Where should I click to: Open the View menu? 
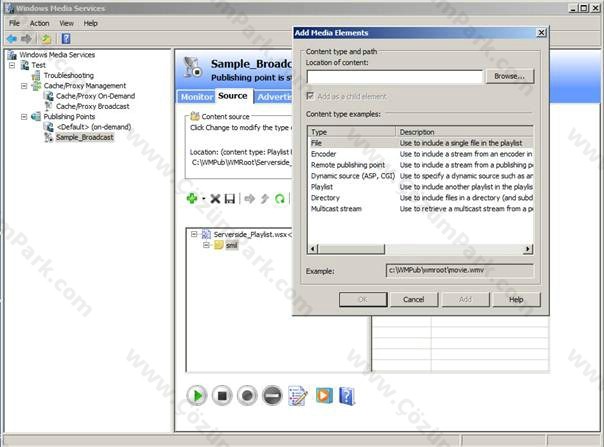pyautogui.click(x=66, y=23)
